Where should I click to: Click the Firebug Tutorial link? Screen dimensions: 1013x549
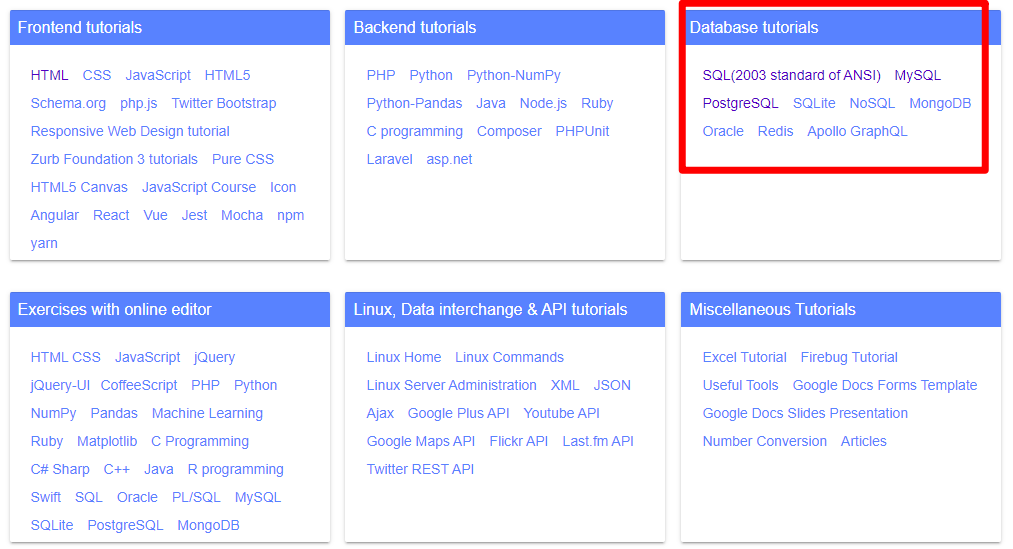[849, 357]
